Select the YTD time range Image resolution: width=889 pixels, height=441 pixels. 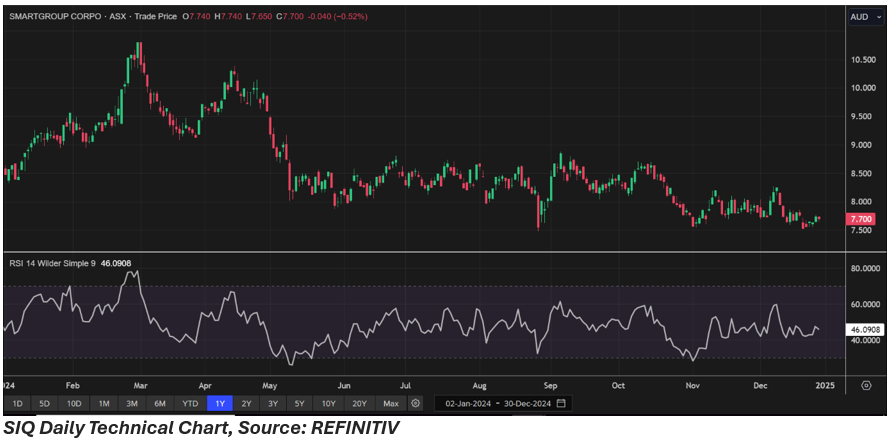pos(190,404)
